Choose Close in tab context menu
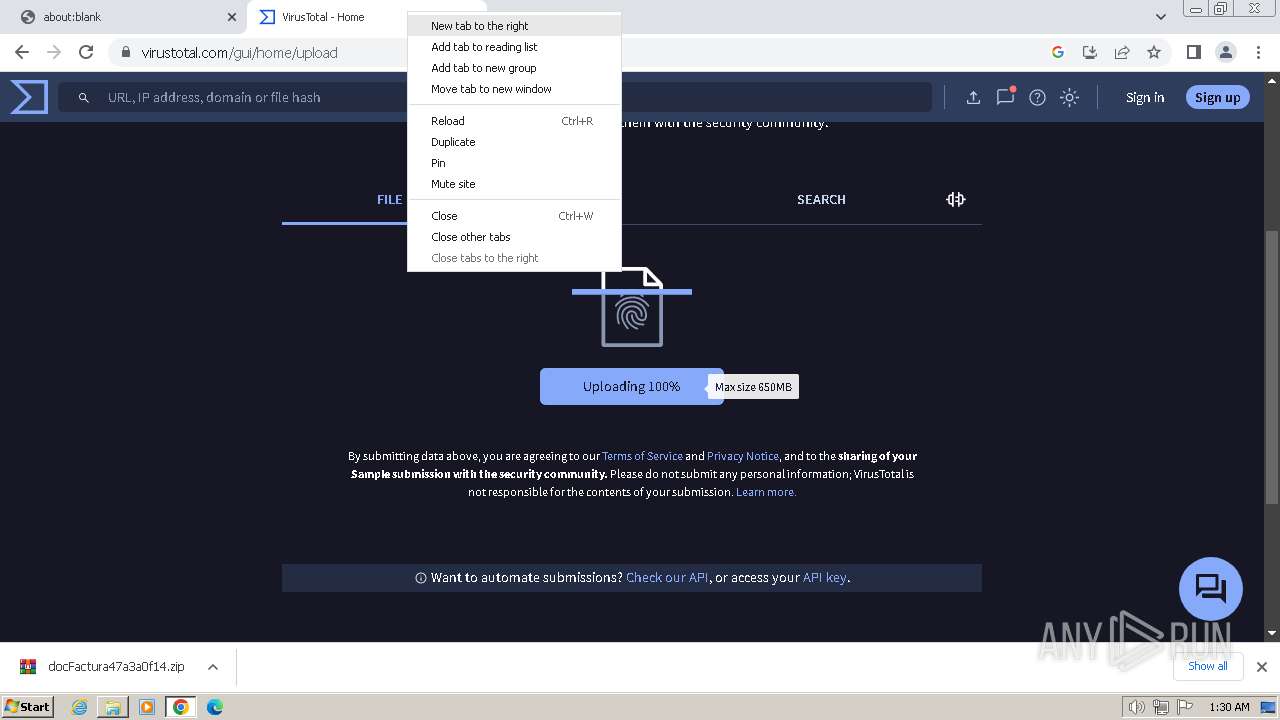Viewport: 1280px width, 720px height. [x=514, y=216]
